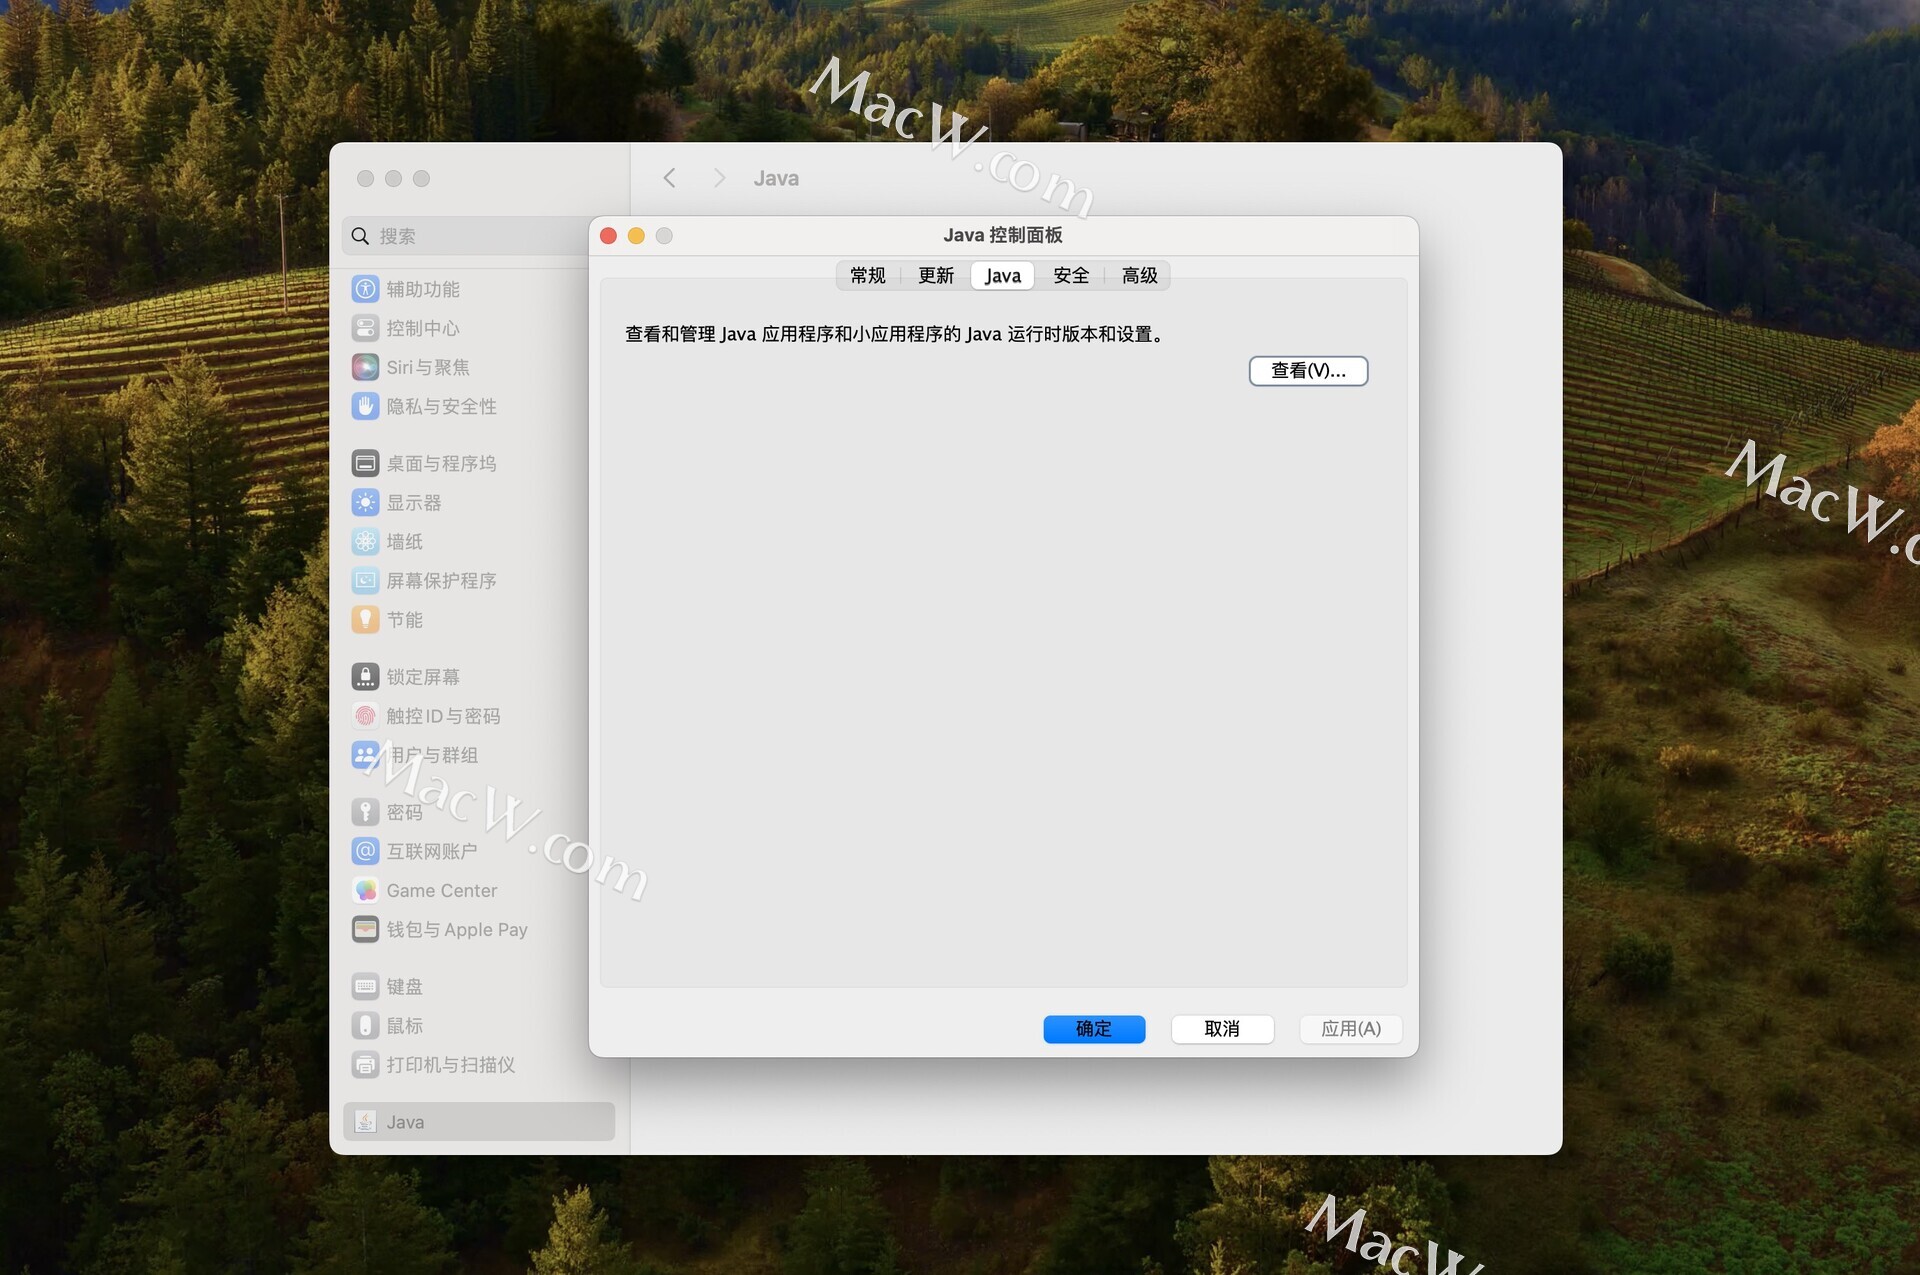Open the Lock Screen (锁定屏幕) icon
The width and height of the screenshot is (1920, 1275).
pos(365,677)
